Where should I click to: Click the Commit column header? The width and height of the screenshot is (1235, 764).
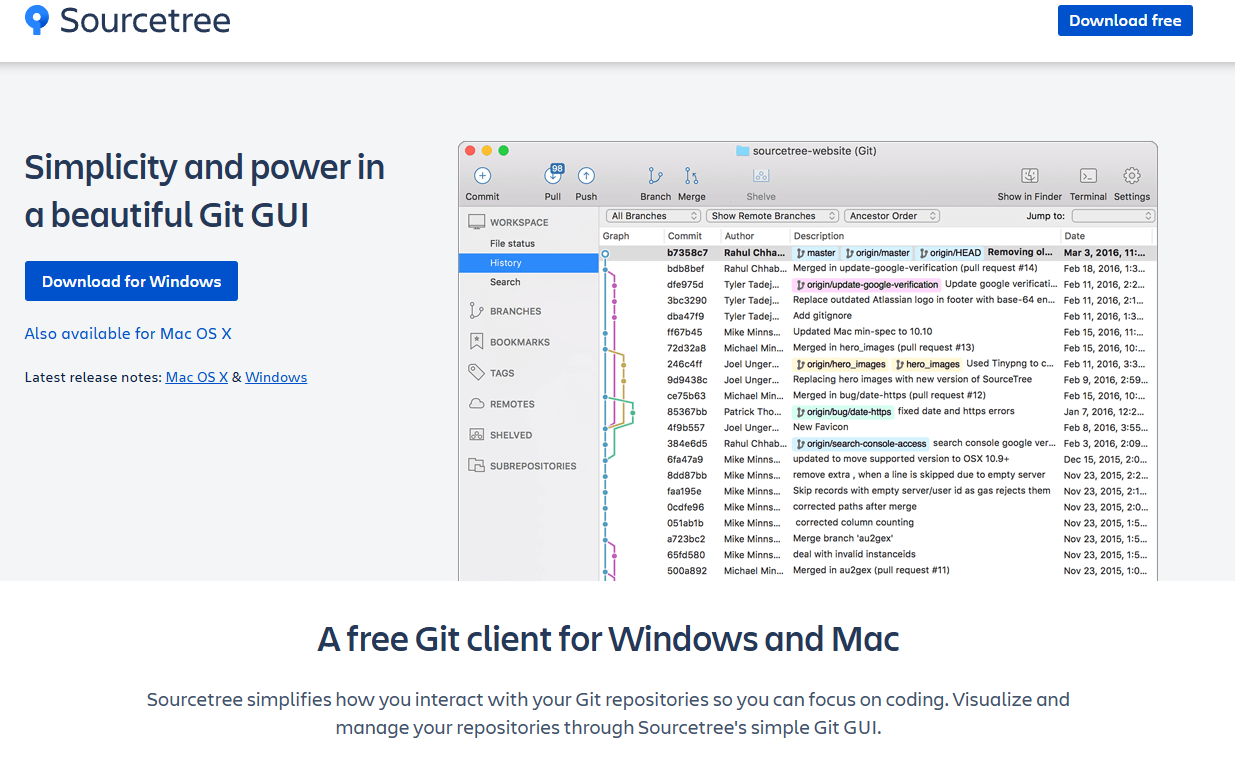click(x=685, y=237)
